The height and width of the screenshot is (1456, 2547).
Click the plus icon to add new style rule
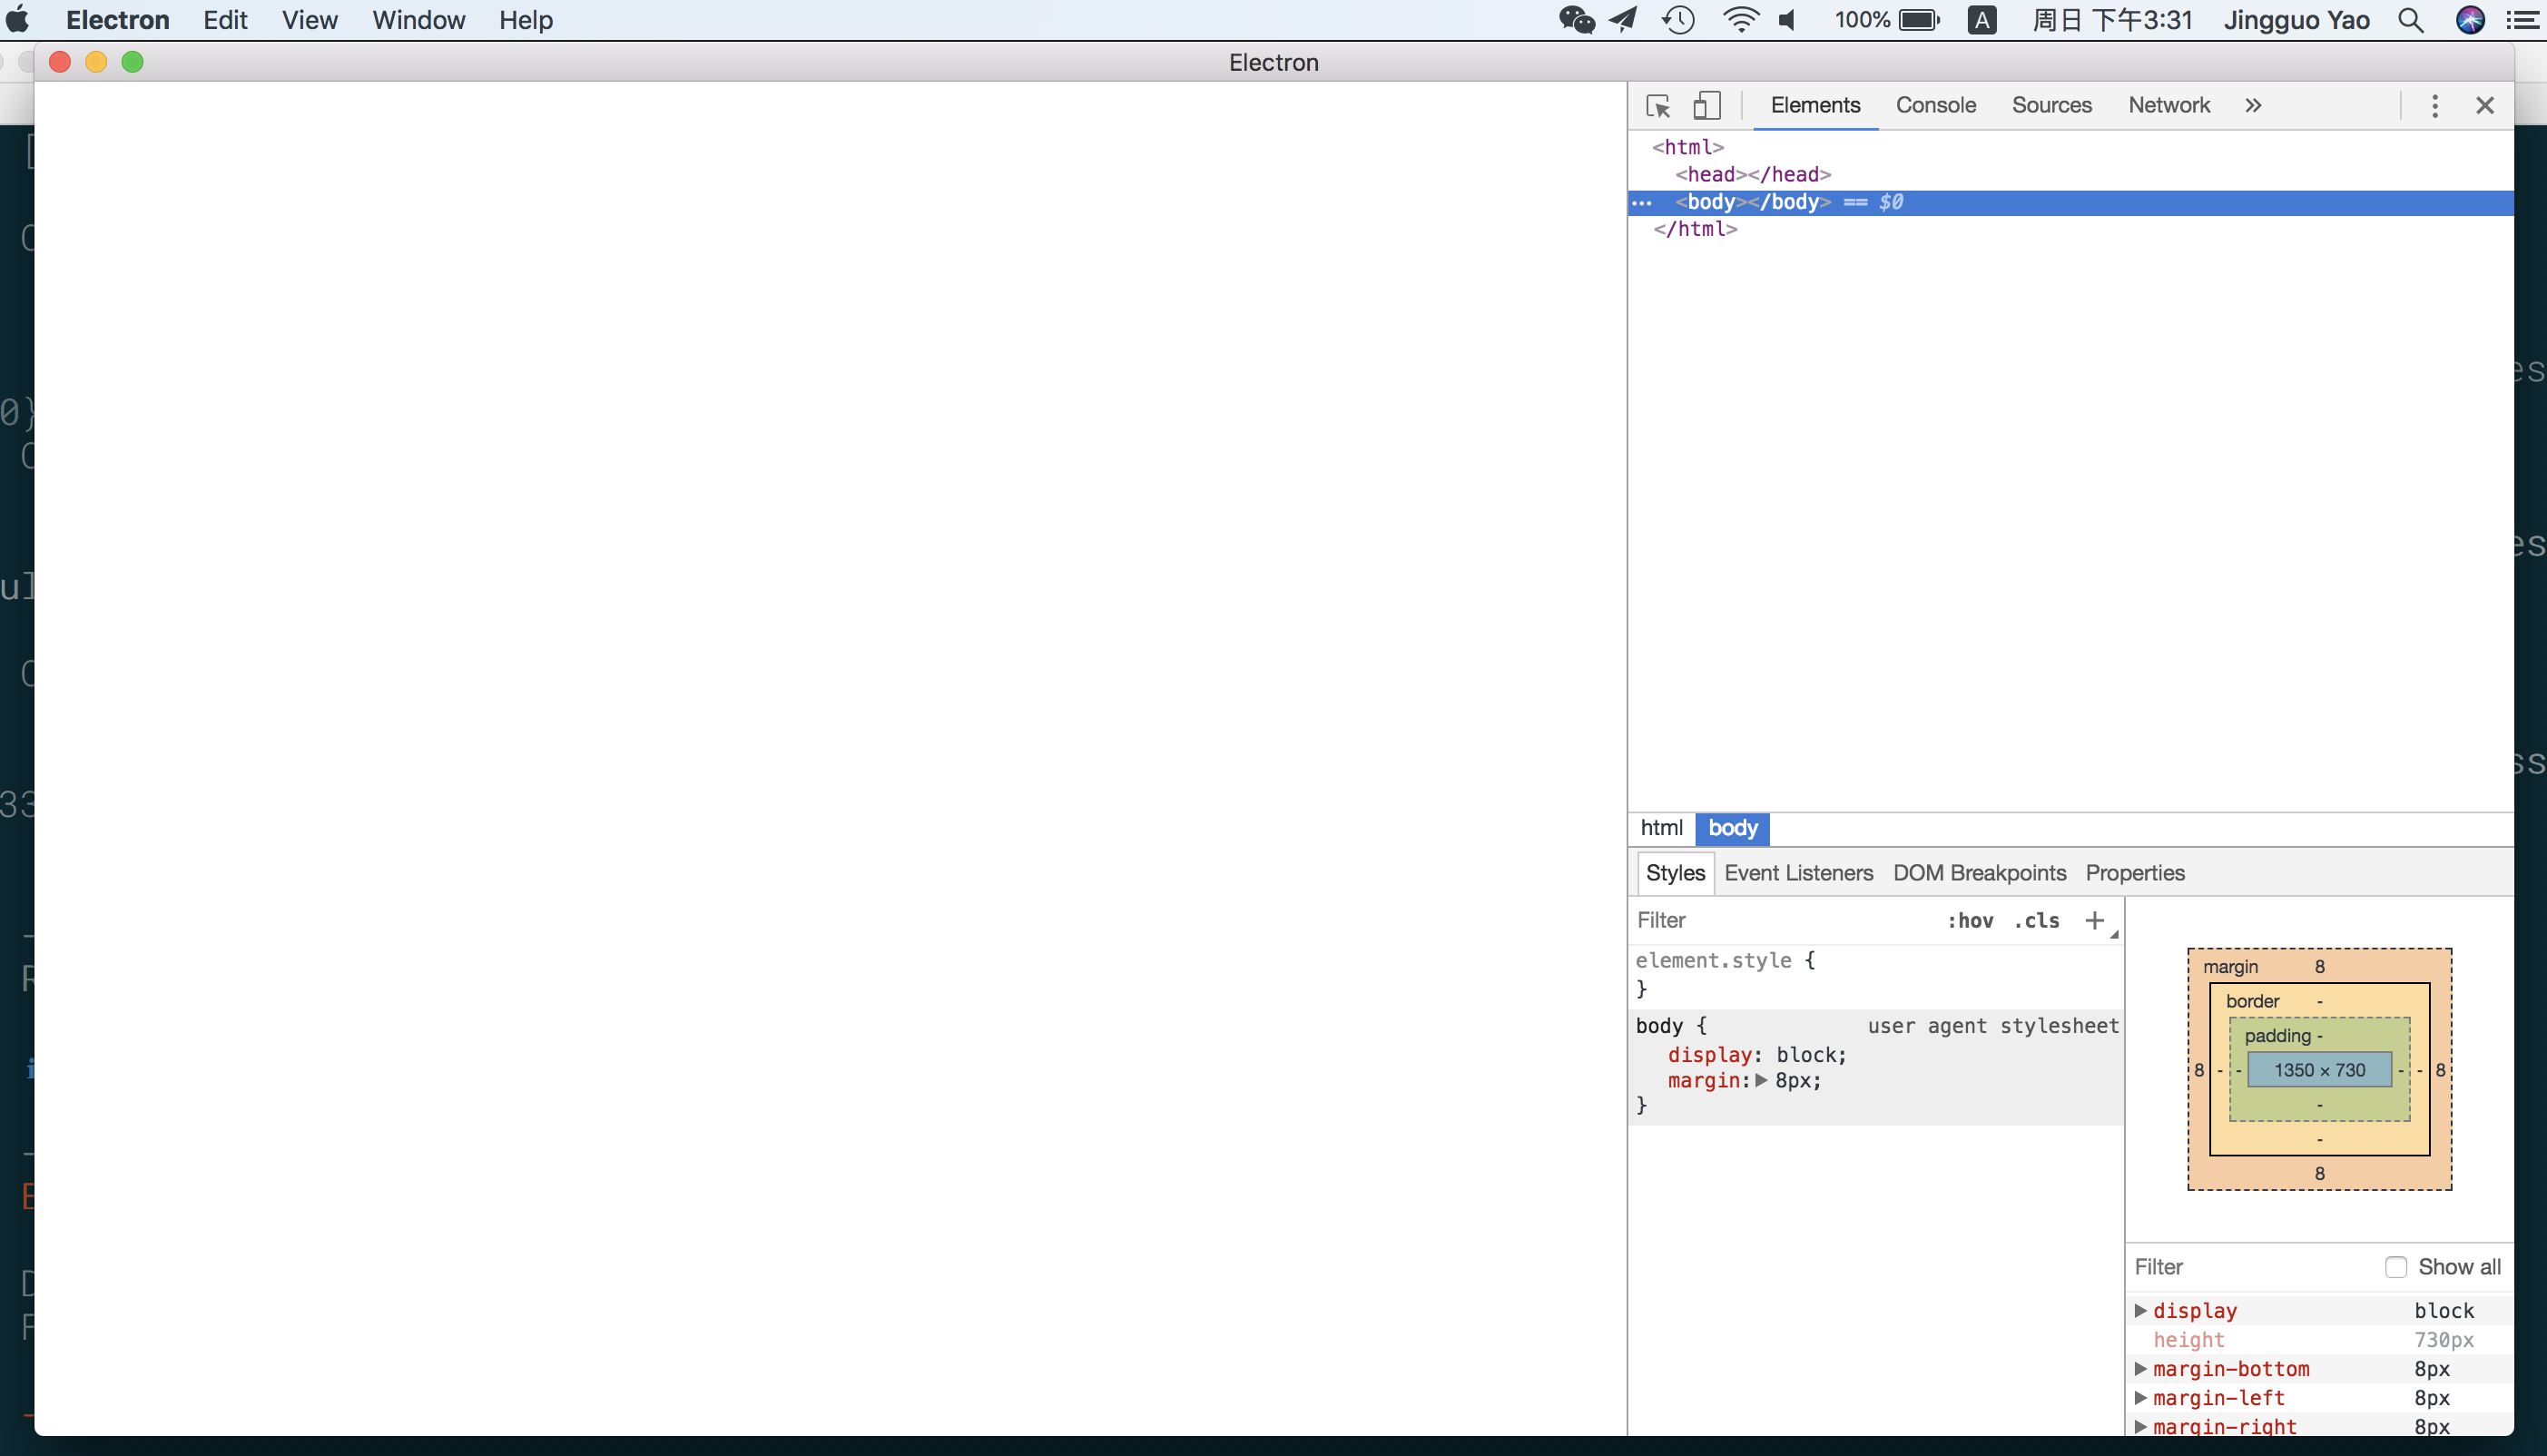pos(2095,920)
